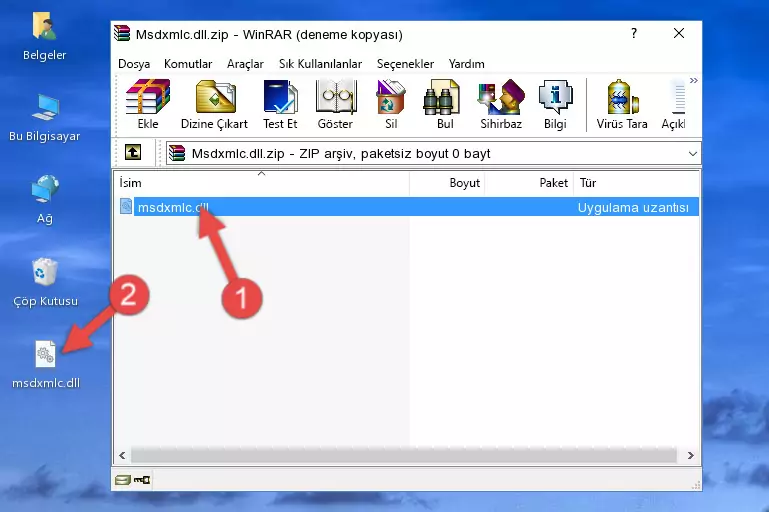
Task: Open the archive path dropdown
Action: tap(692, 154)
